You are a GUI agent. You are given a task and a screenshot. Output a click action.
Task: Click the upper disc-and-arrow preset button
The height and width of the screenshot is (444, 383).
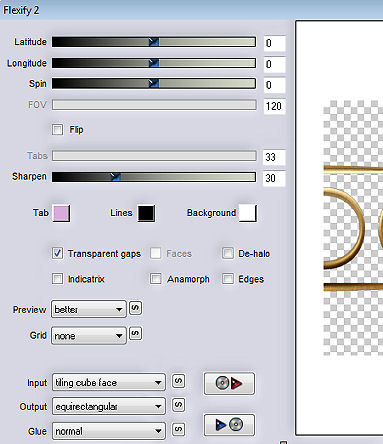coord(229,383)
